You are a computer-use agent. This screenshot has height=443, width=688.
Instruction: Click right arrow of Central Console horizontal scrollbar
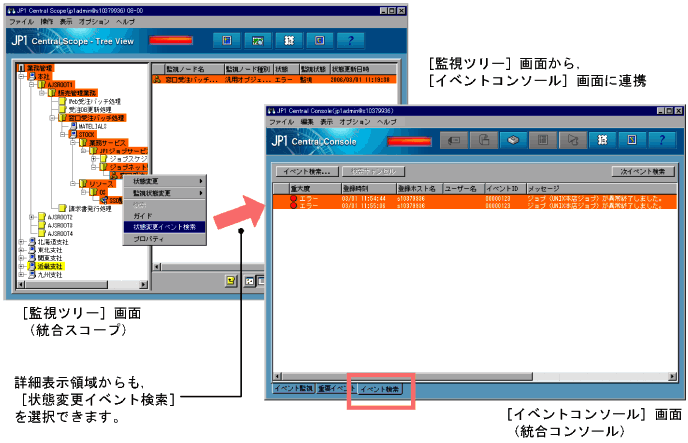point(673,376)
